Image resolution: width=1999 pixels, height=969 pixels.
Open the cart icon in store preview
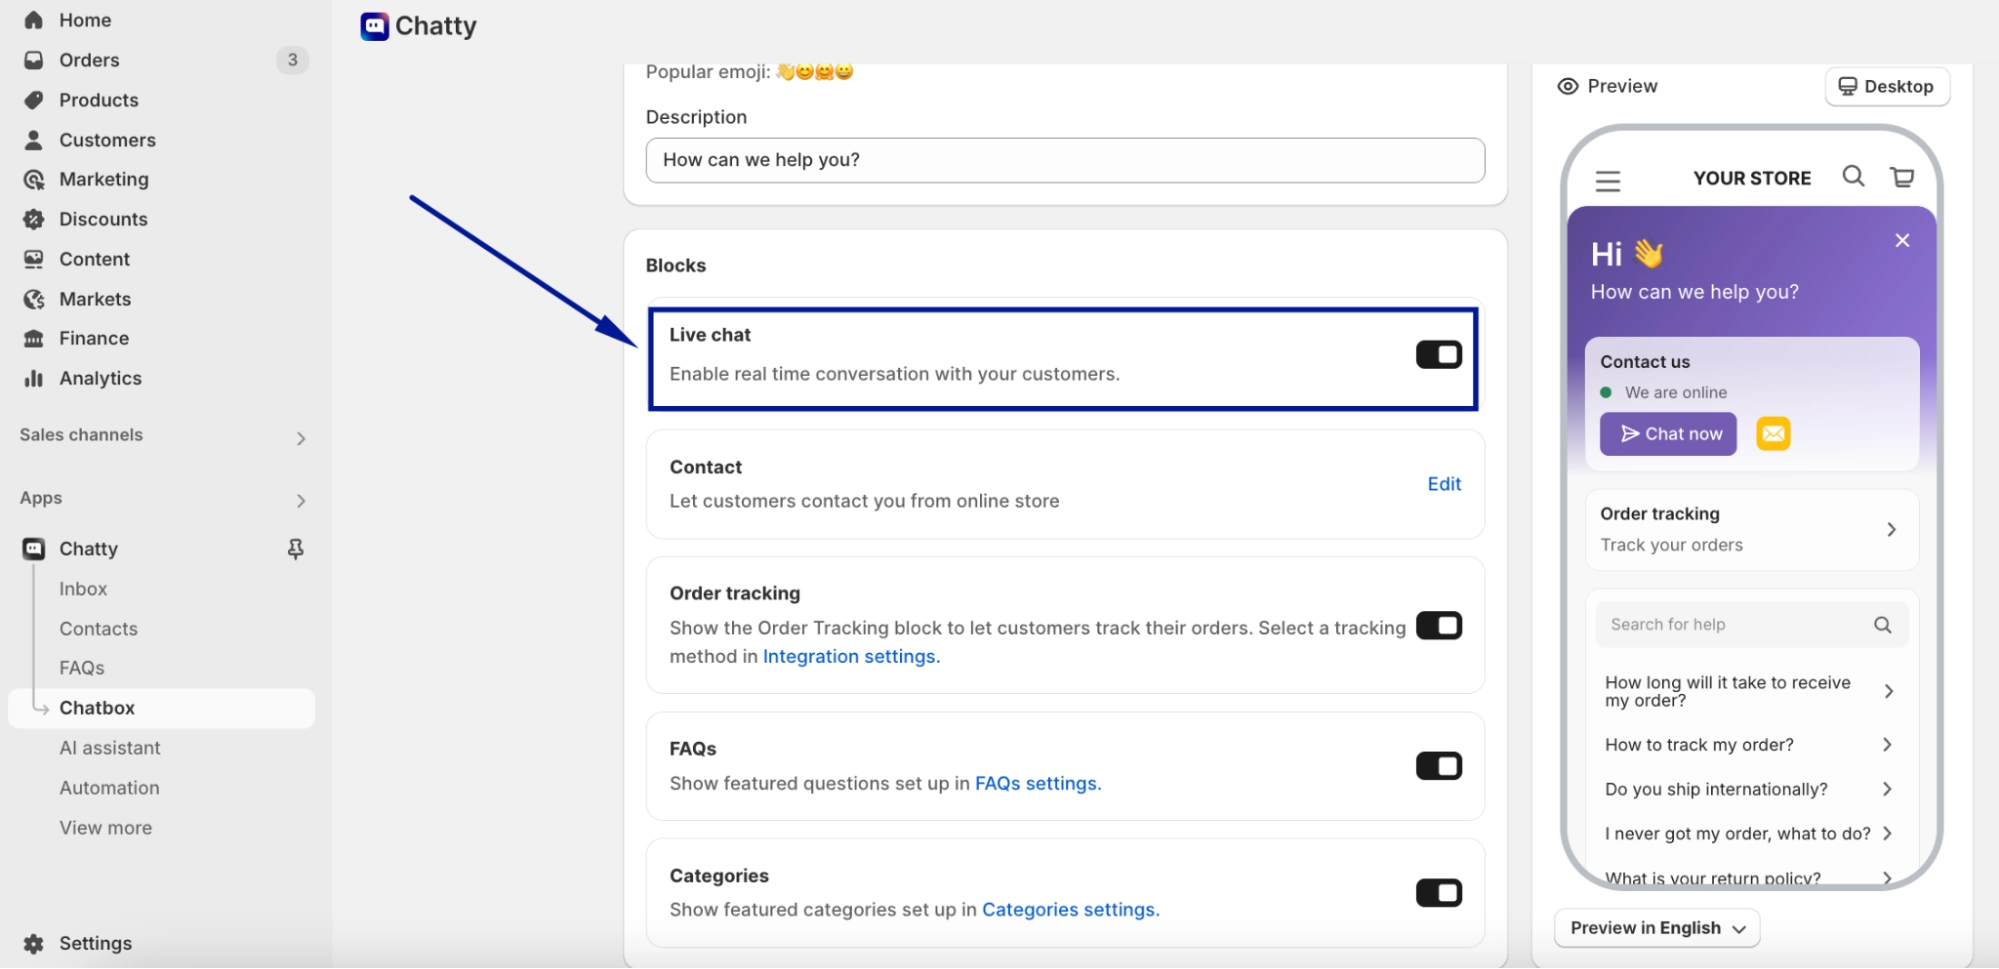[1903, 177]
